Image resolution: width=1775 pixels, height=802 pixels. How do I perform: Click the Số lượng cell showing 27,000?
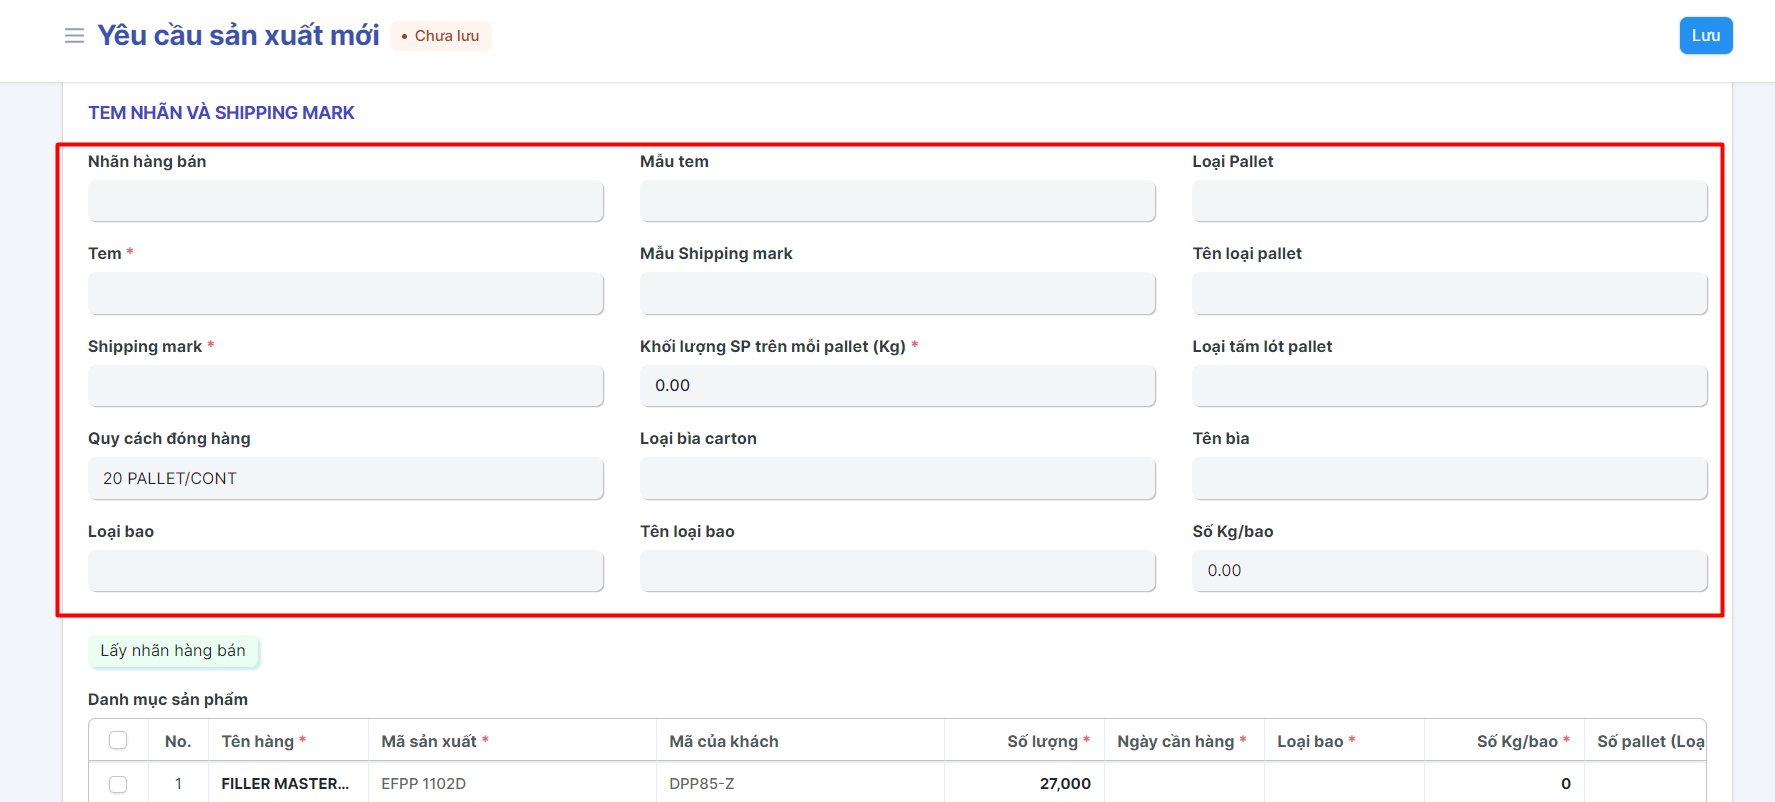(x=1024, y=784)
